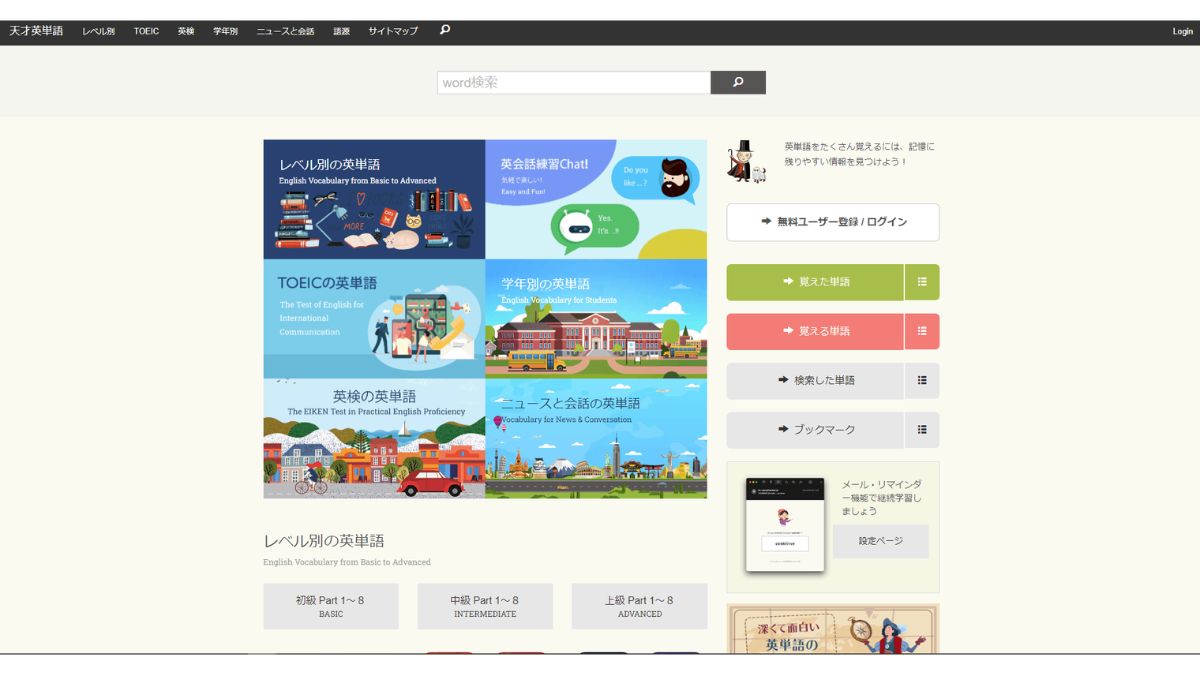
Task: Select 中級 Part 1～8 INTERMEDIATE button
Action: (485, 606)
